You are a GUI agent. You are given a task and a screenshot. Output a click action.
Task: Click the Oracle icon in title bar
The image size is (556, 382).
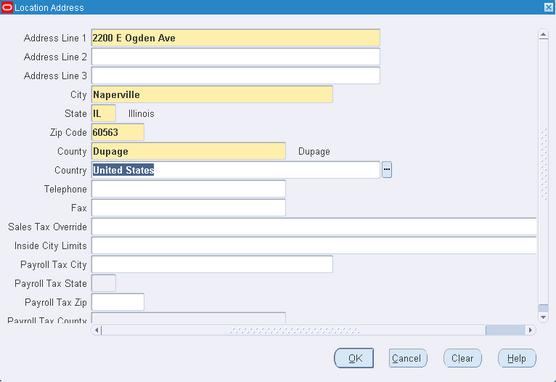click(7, 7)
